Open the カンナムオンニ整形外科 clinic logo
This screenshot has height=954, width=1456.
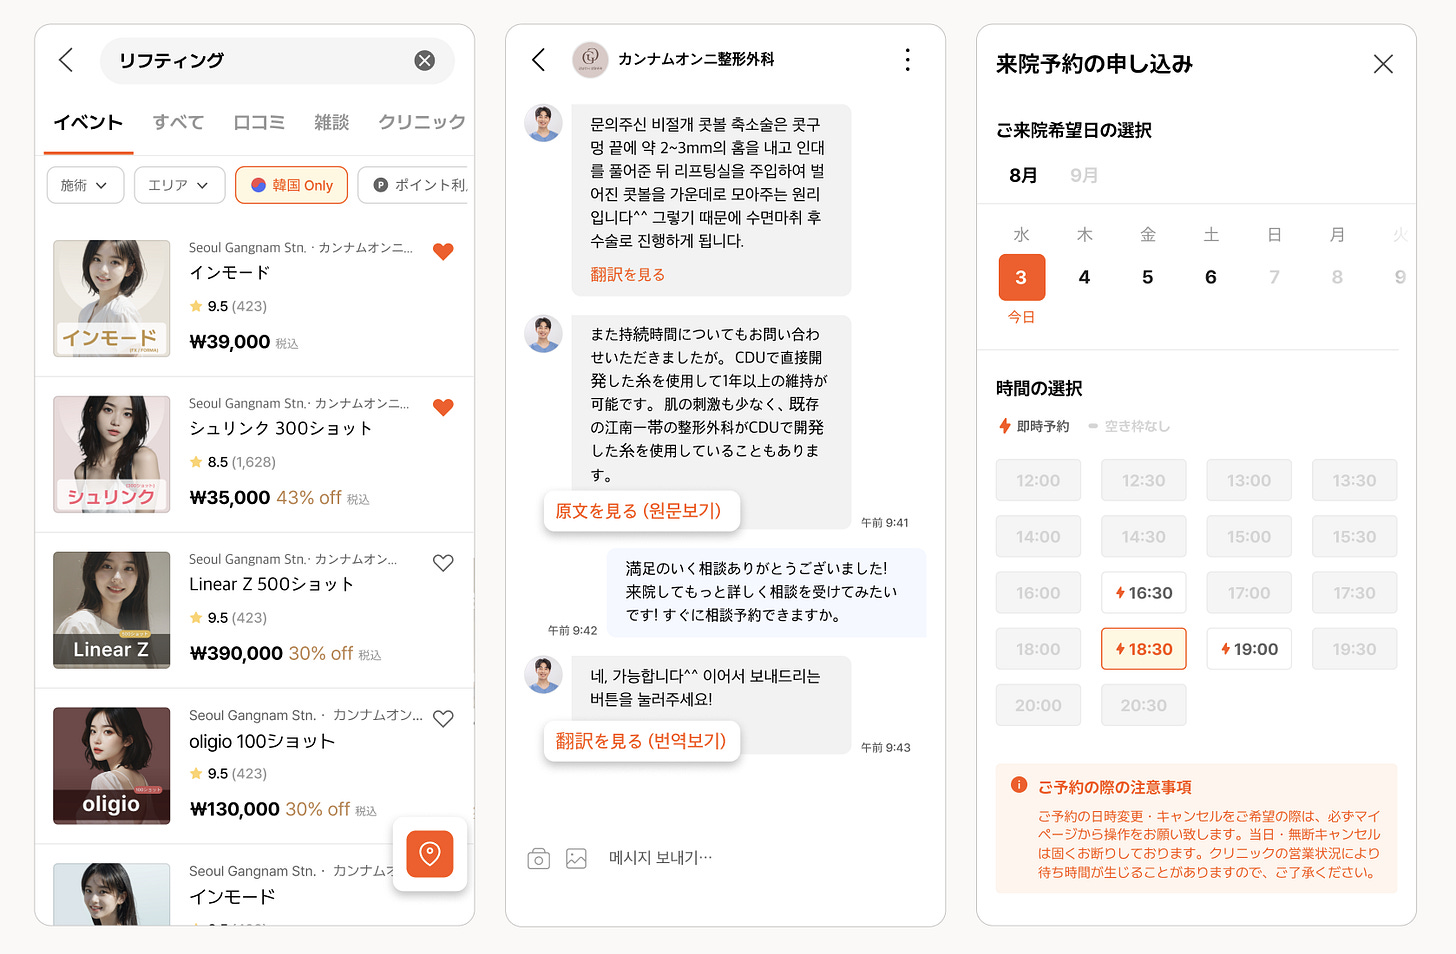[x=590, y=59]
